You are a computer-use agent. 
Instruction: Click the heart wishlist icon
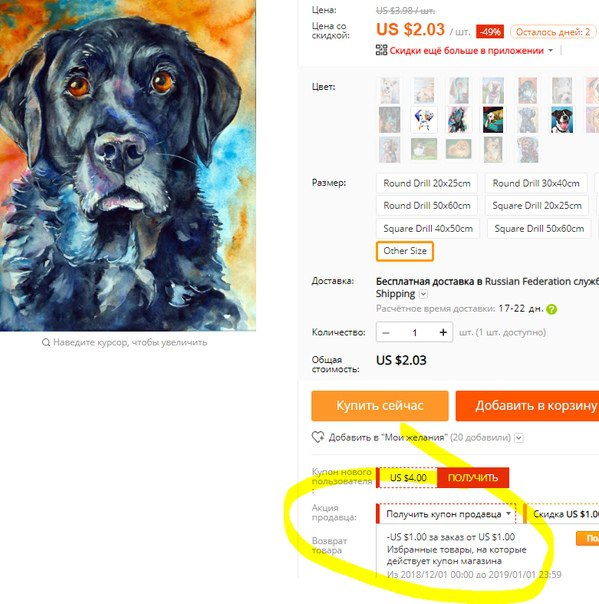point(318,437)
